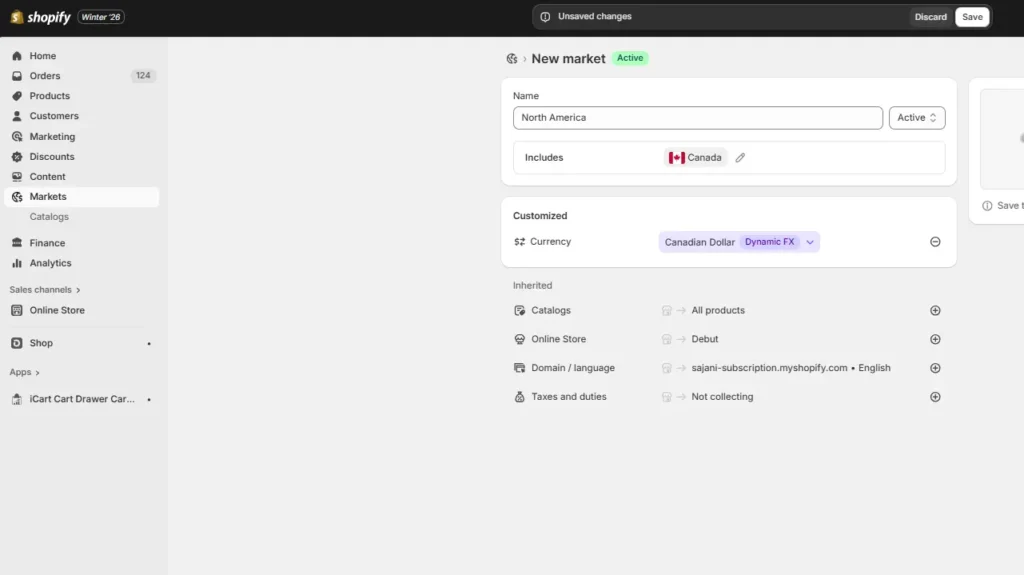Add Taxes and duties customization plus icon
This screenshot has width=1024, height=575.
[x=935, y=397]
